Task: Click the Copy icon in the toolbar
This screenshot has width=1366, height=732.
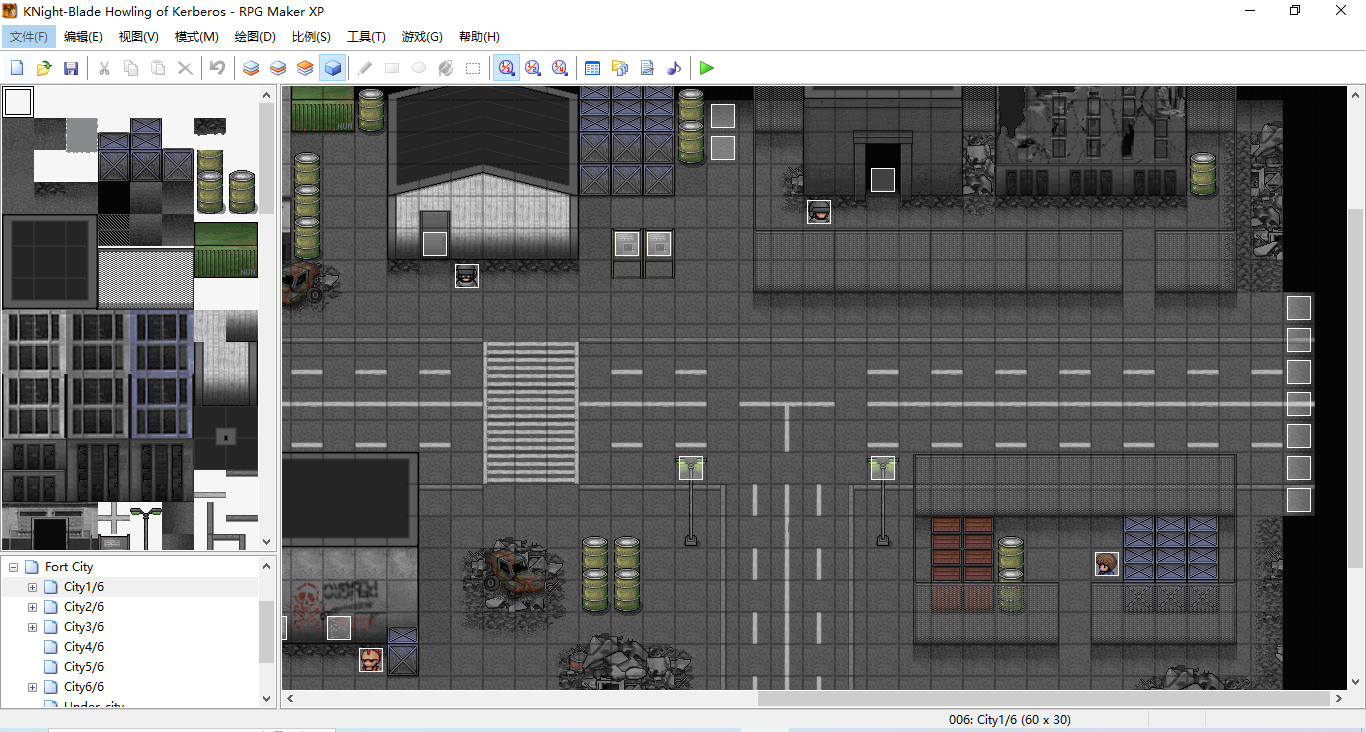Action: point(131,68)
